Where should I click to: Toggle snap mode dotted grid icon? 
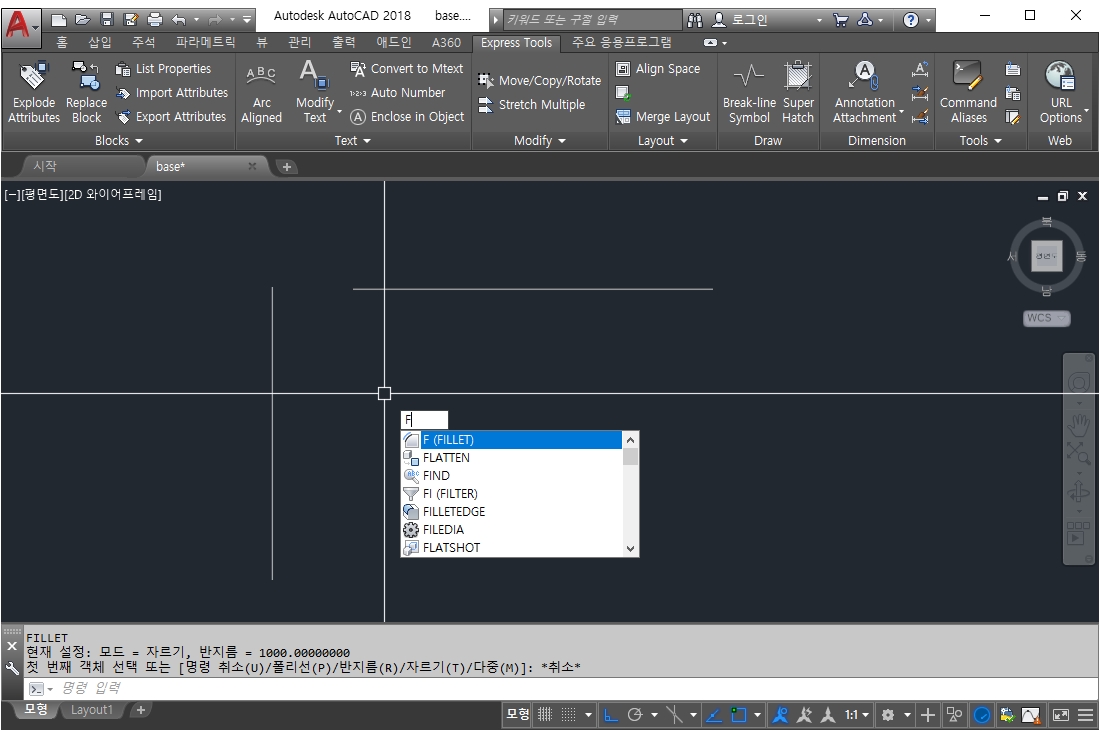(569, 715)
